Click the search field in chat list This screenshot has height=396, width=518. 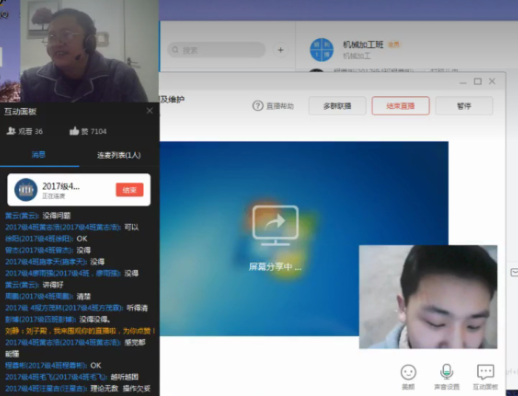(217, 50)
